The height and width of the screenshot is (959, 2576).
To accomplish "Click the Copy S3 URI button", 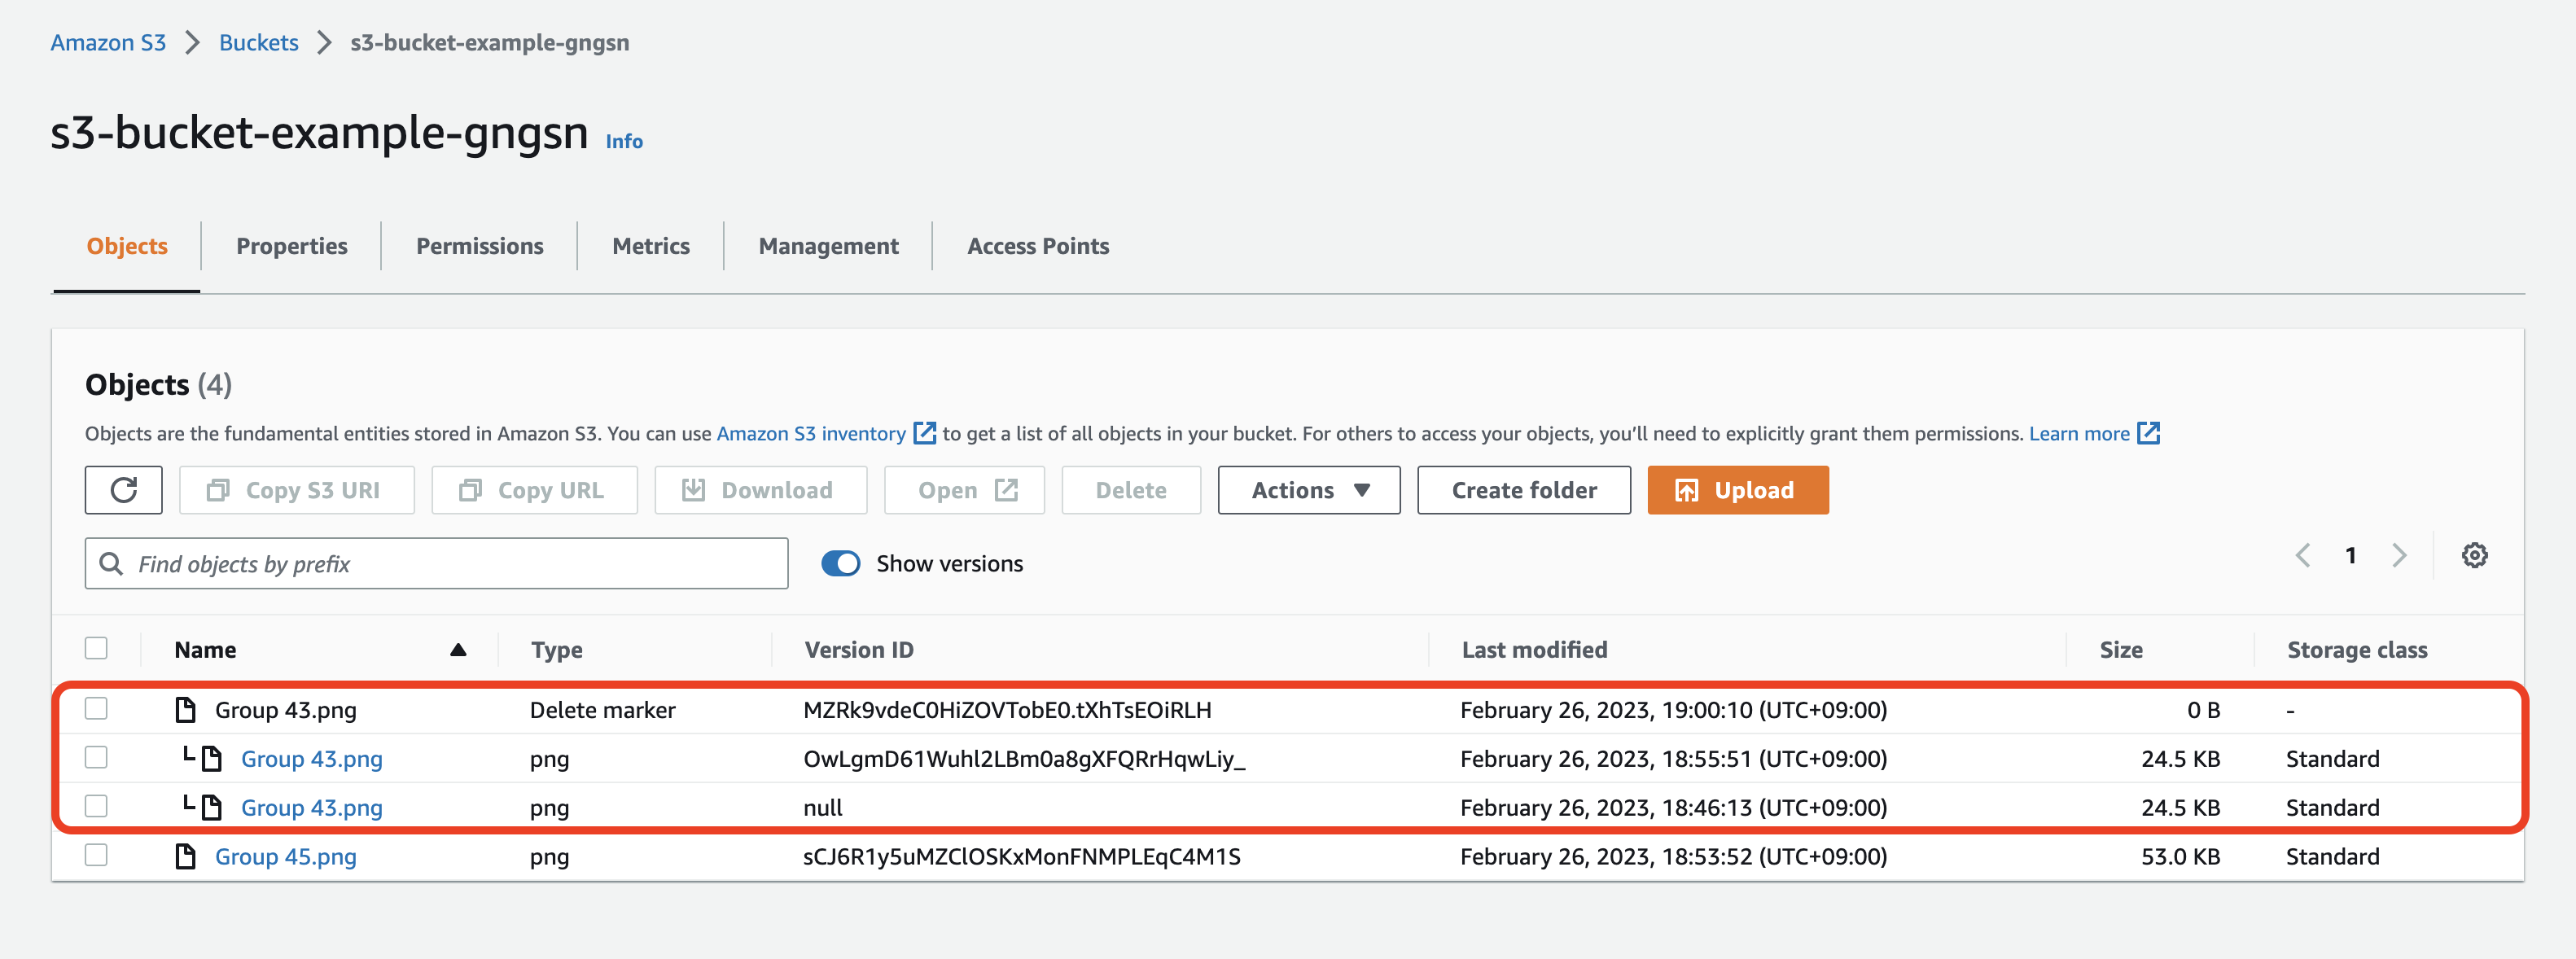I will (297, 490).
